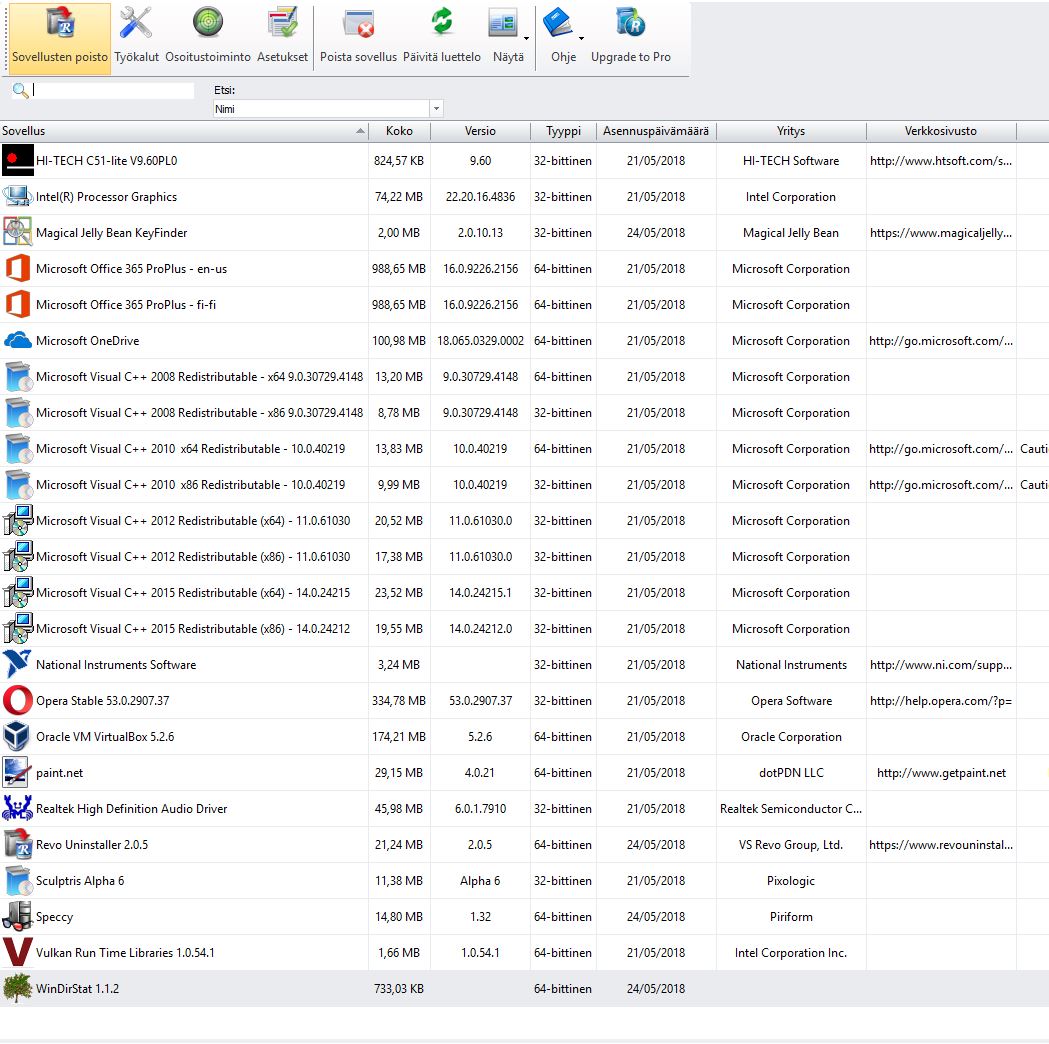Click Poista sovellus uninstall icon
Viewport: 1049px width, 1044px height.
pos(358,23)
